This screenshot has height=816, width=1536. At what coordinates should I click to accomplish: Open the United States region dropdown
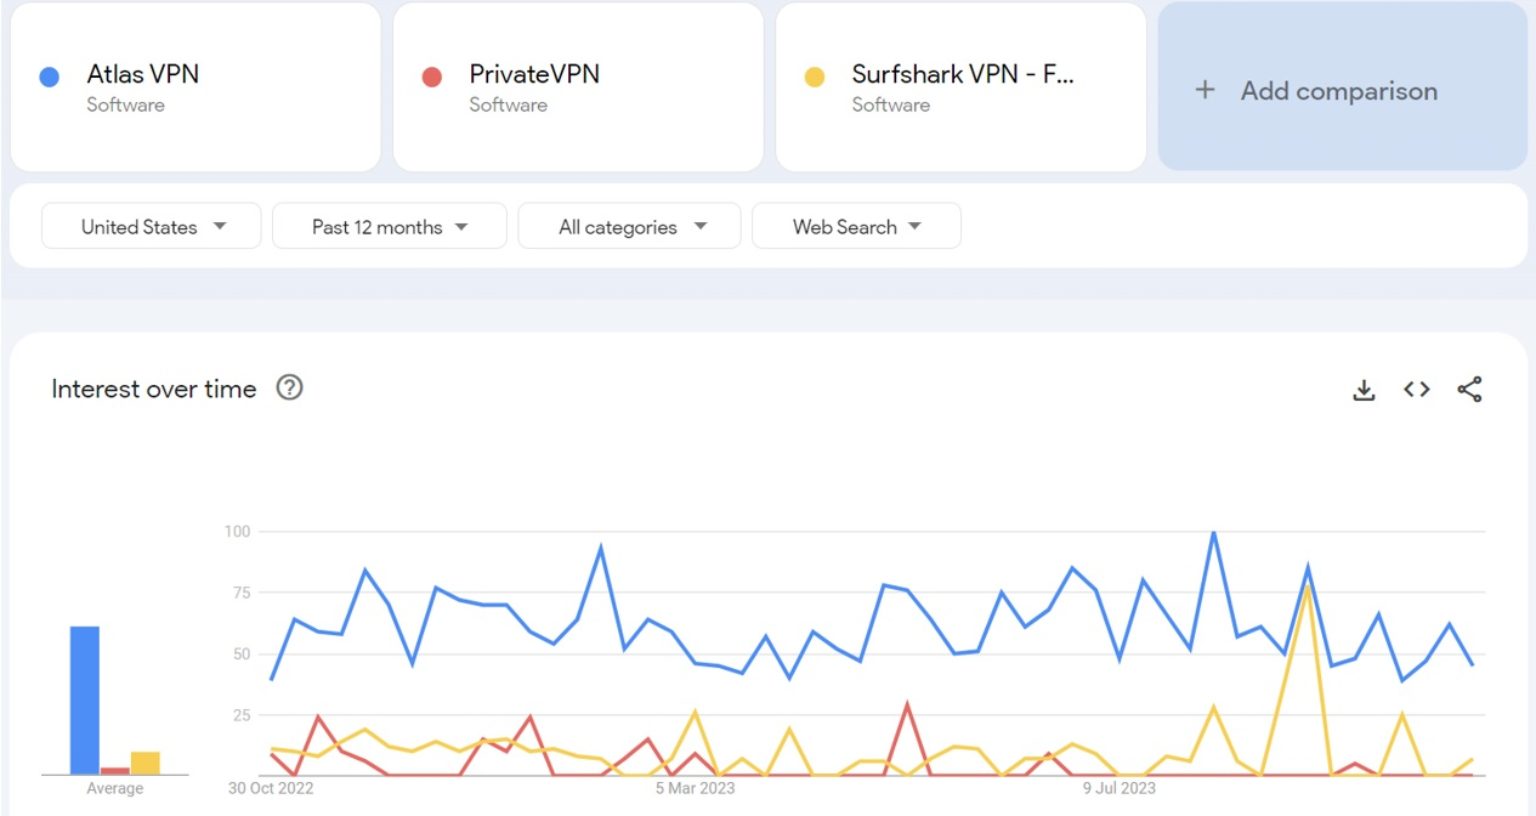click(150, 226)
